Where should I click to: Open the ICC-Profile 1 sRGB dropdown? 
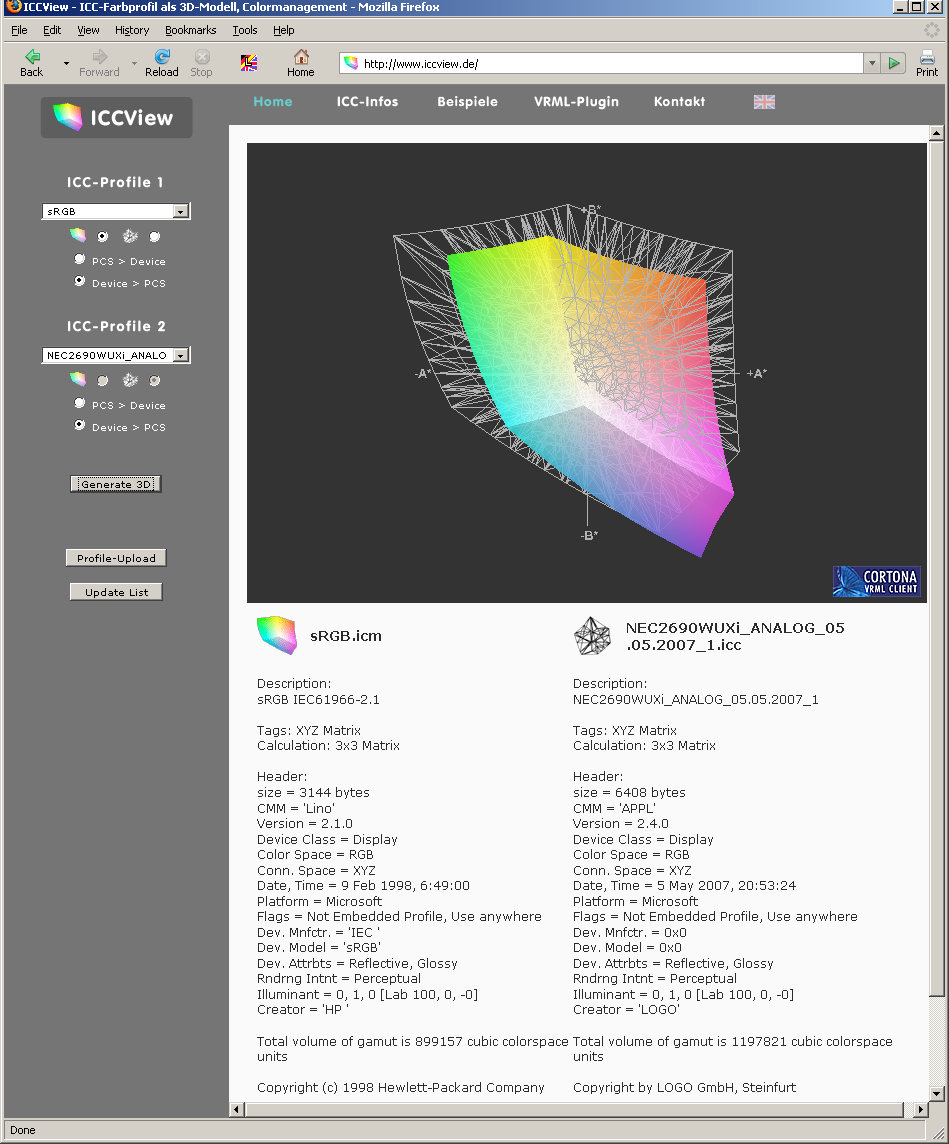click(180, 212)
